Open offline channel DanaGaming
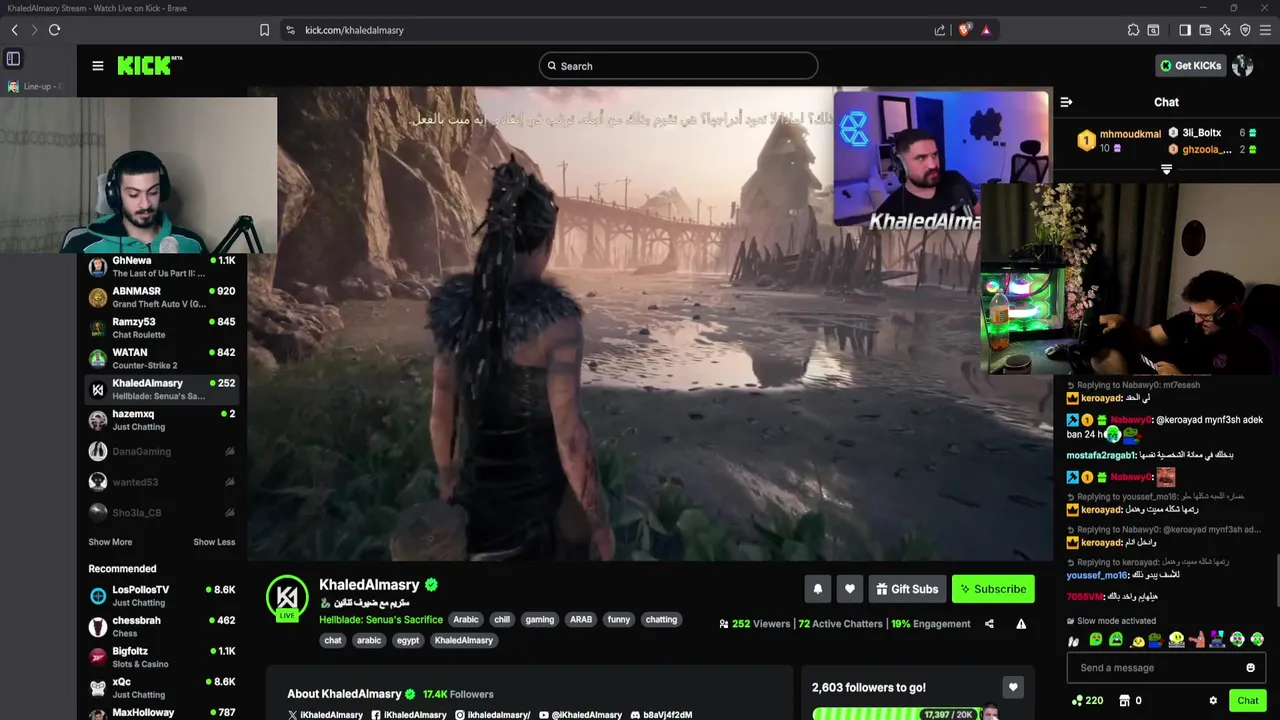 pos(162,451)
